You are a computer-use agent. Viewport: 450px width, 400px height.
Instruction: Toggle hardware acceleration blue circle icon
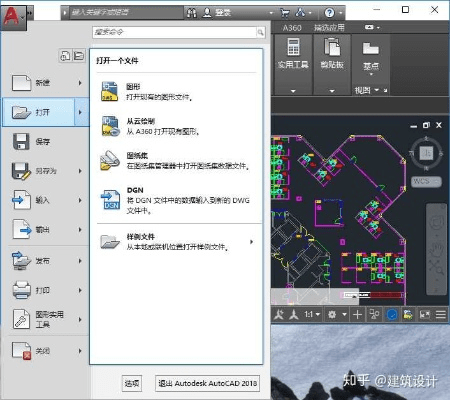(x=392, y=314)
